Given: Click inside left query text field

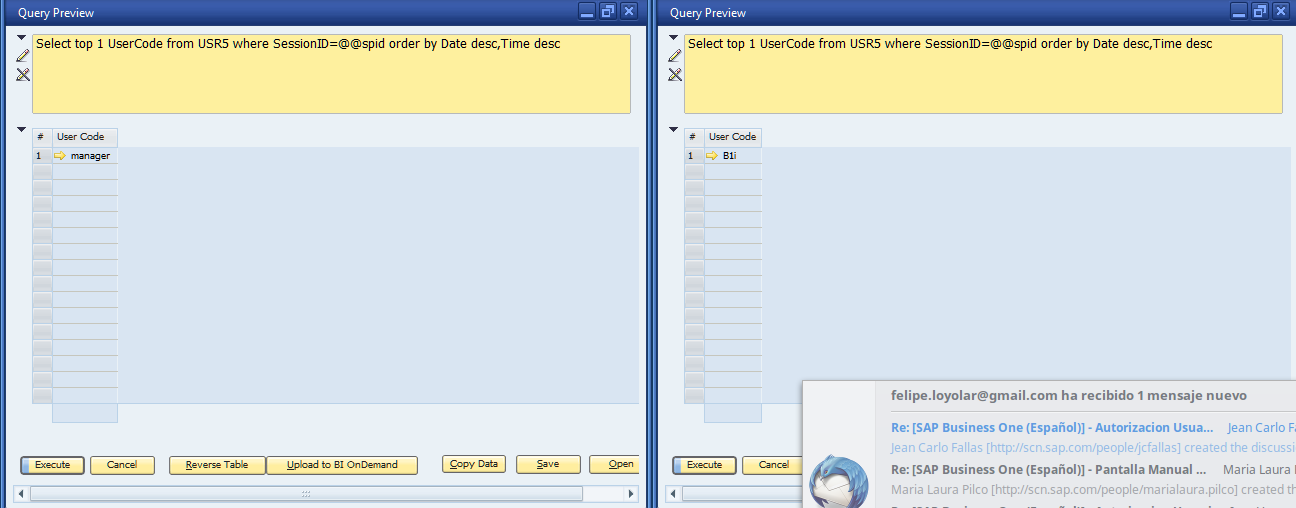Looking at the screenshot, I should coord(331,74).
